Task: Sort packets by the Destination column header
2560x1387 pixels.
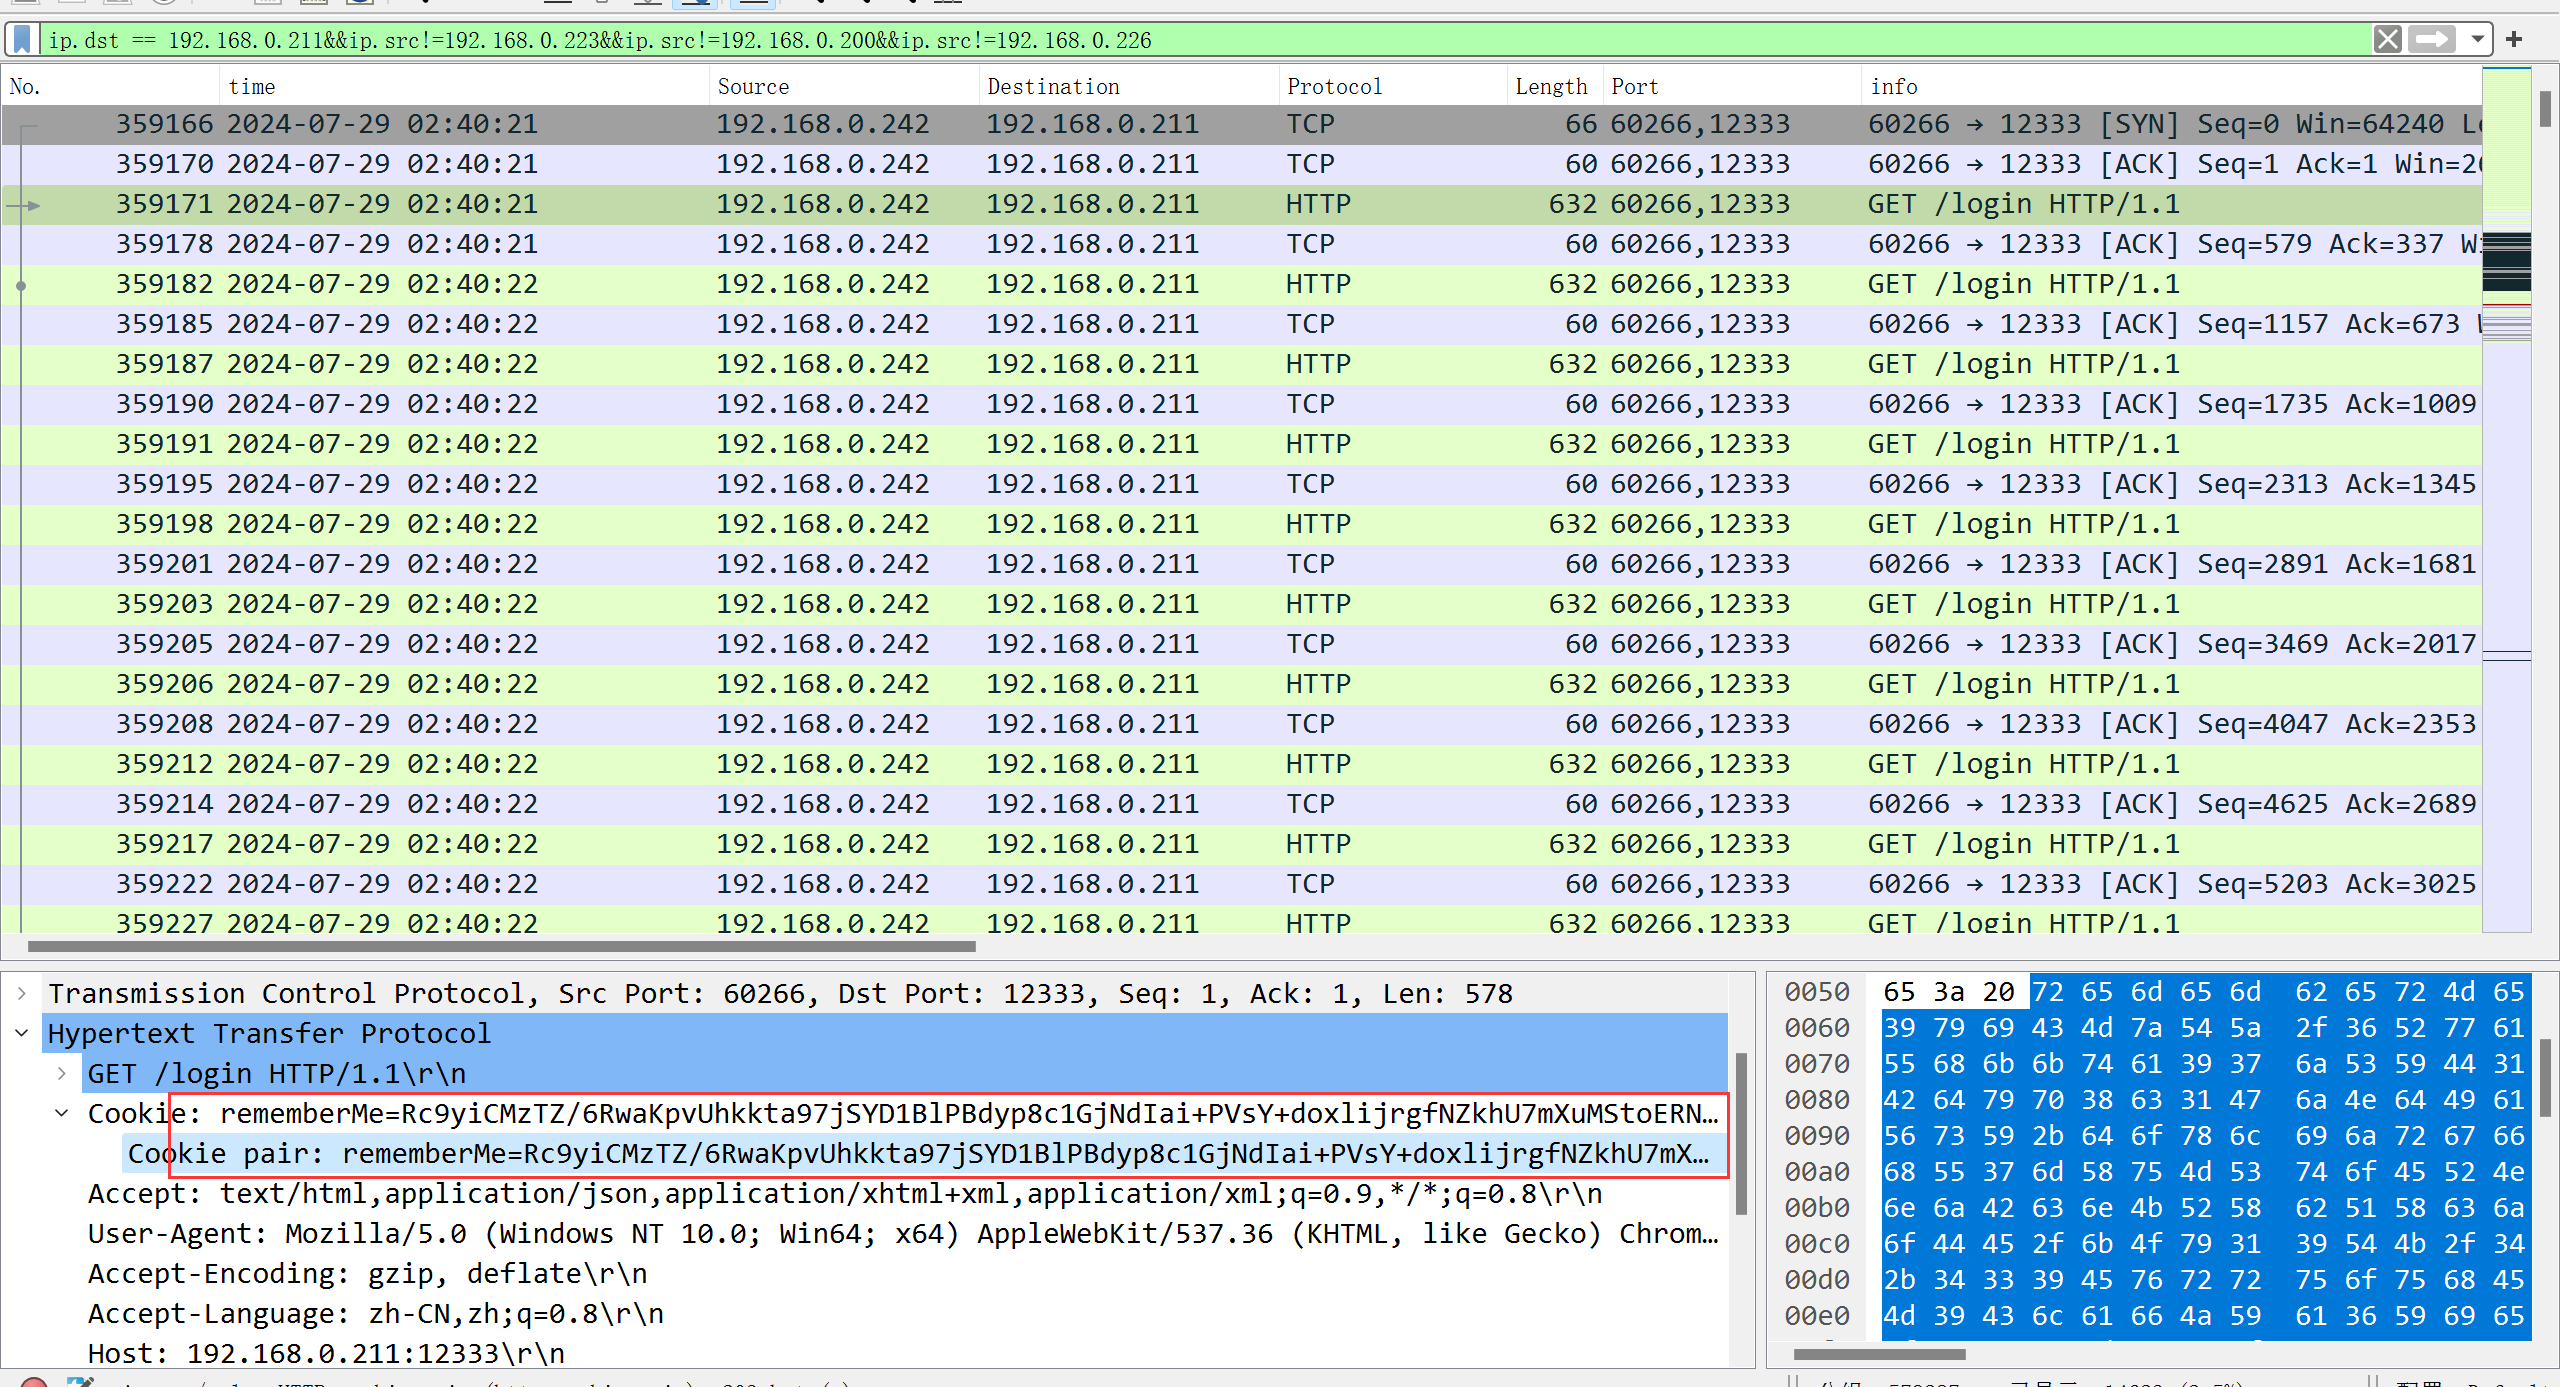Action: 1129,87
